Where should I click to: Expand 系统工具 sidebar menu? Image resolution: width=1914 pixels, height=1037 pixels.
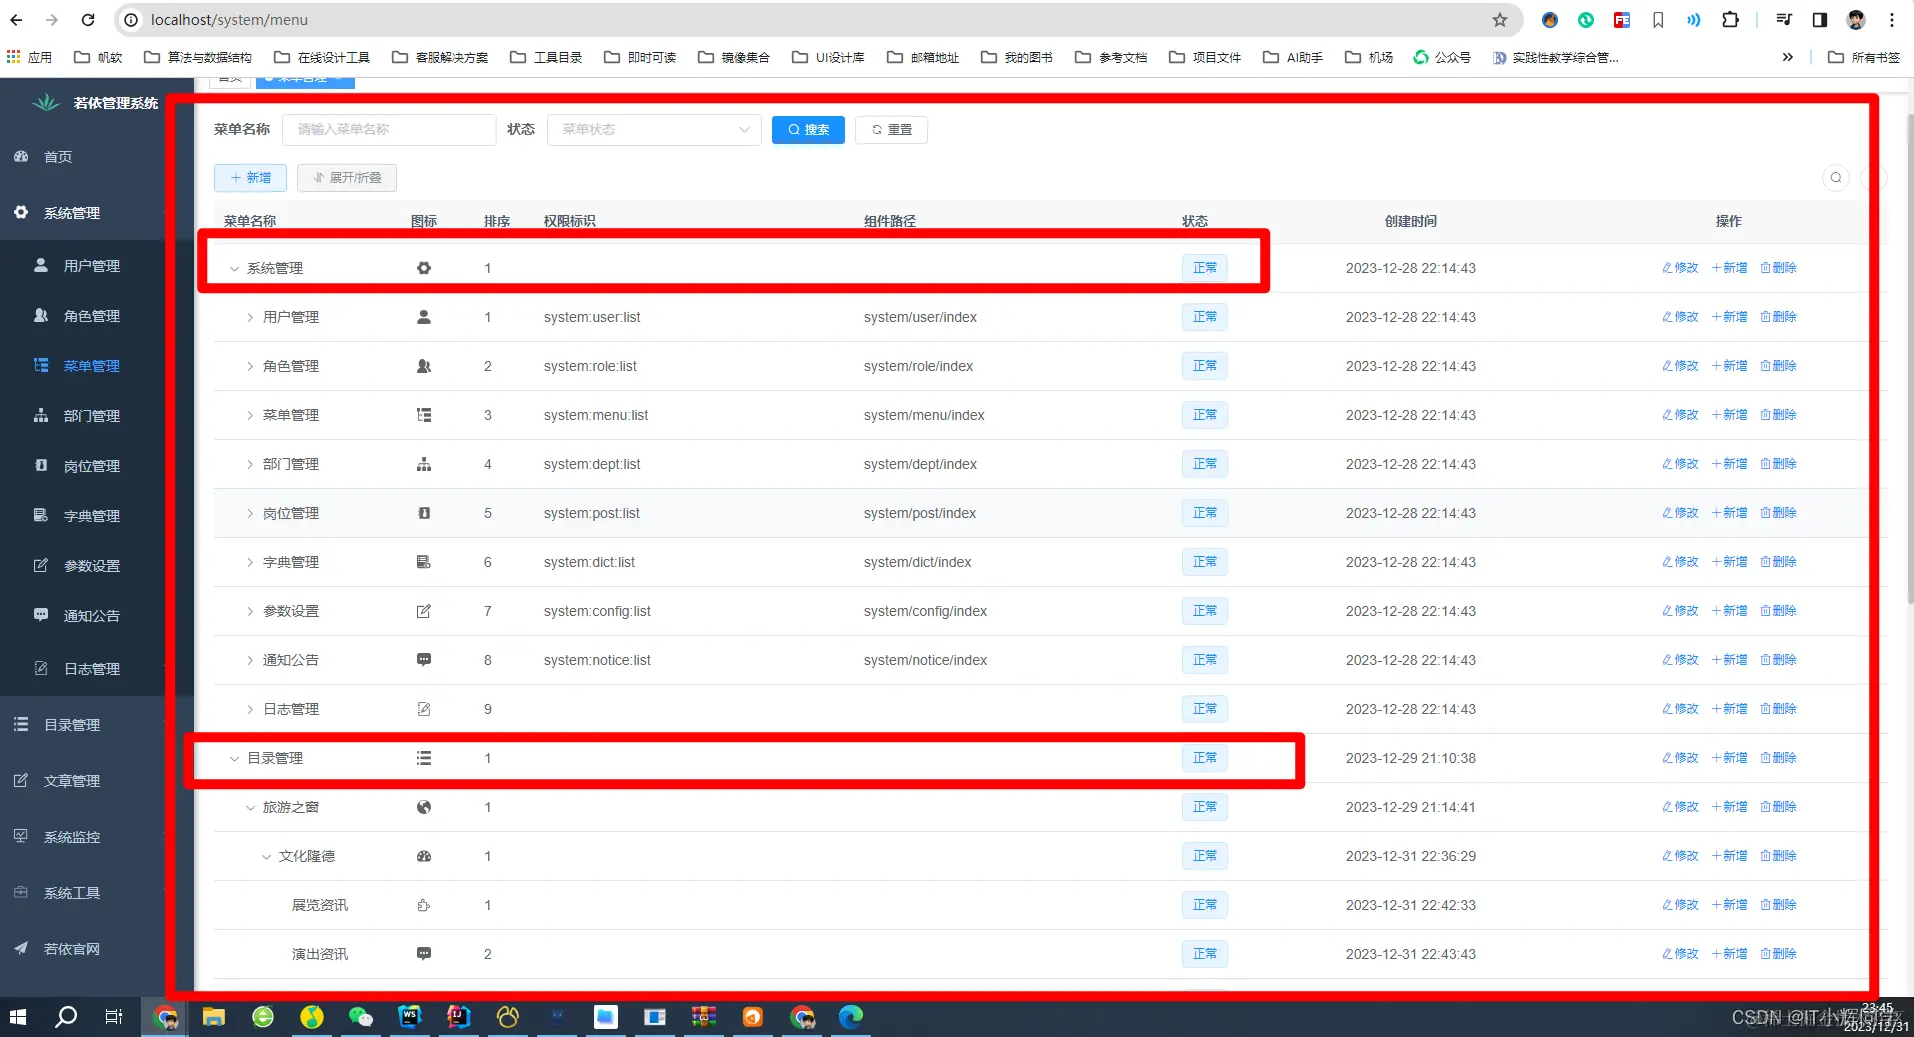[71, 893]
